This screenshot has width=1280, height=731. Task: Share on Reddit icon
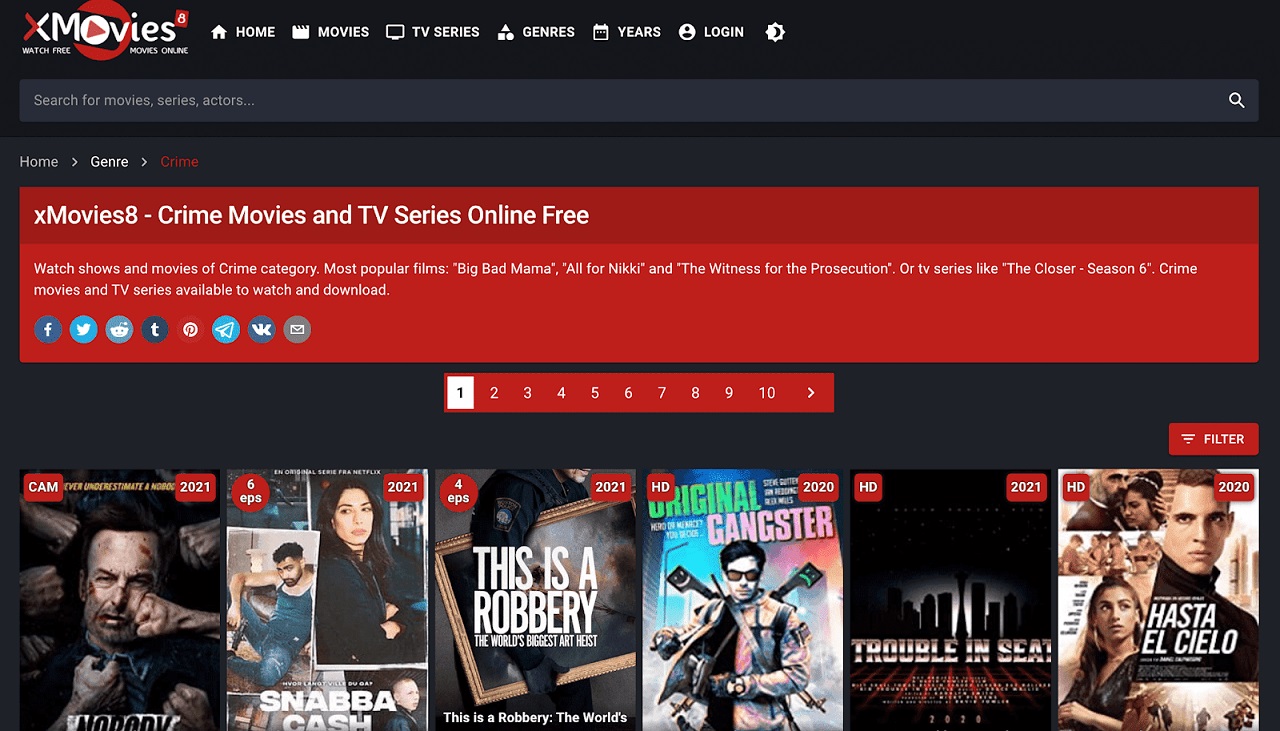pos(119,329)
